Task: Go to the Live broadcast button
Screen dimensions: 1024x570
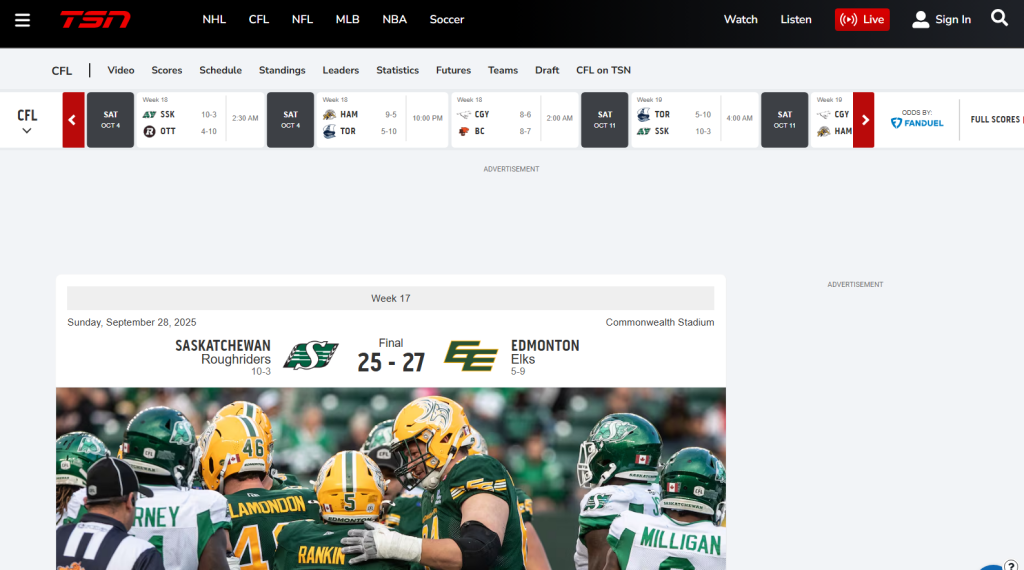Action: click(x=862, y=20)
